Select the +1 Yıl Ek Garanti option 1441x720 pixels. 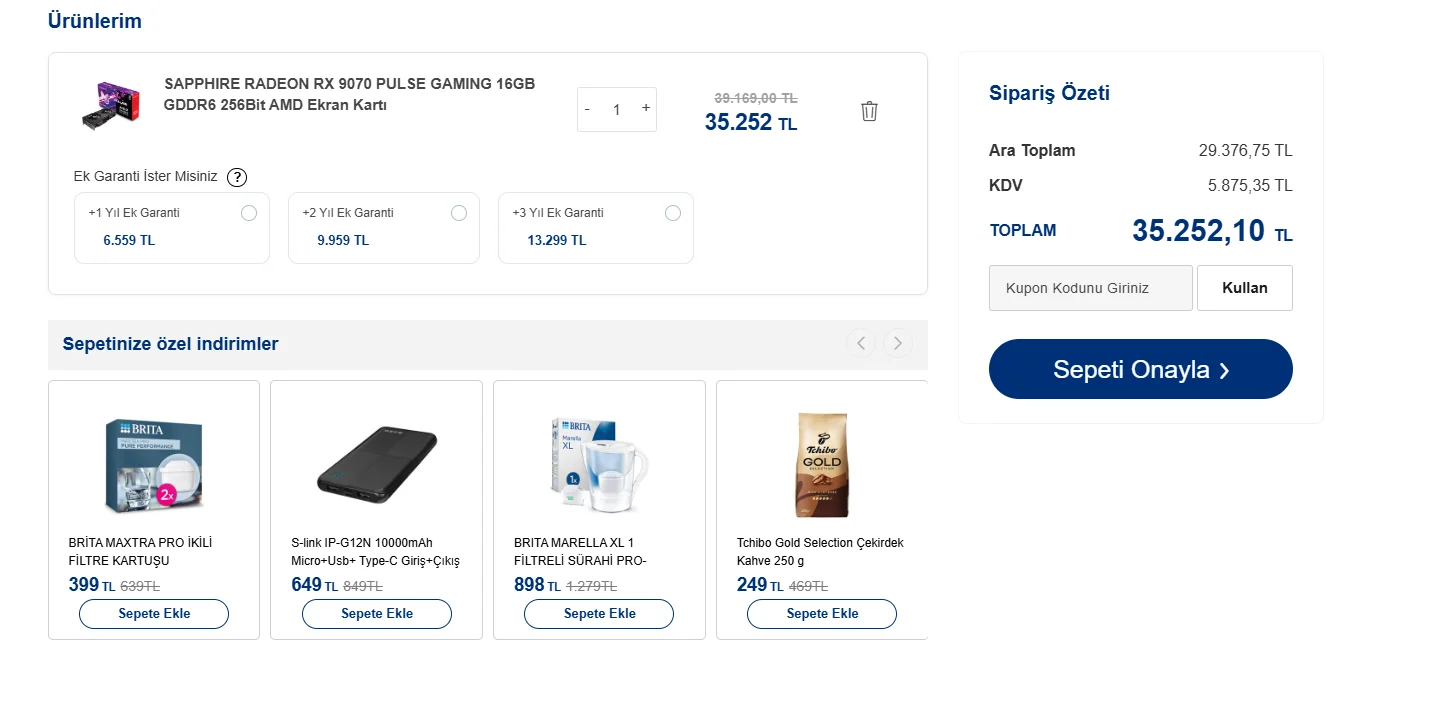coord(249,213)
